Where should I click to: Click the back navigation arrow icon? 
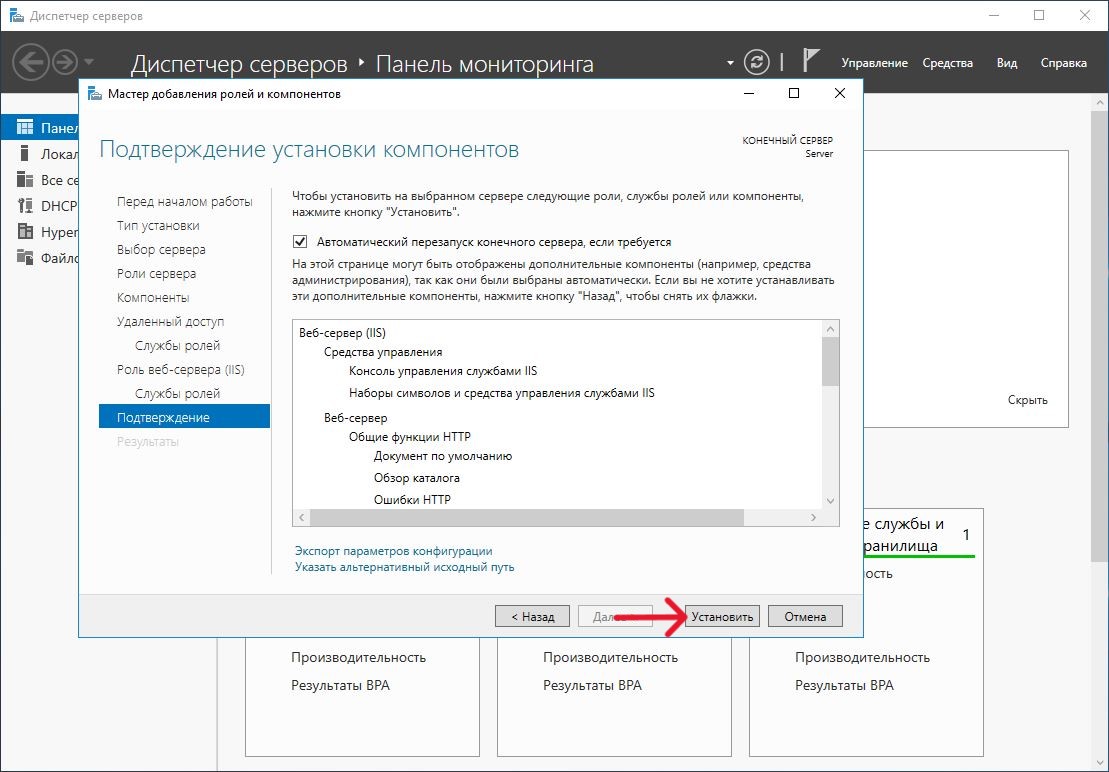point(31,63)
